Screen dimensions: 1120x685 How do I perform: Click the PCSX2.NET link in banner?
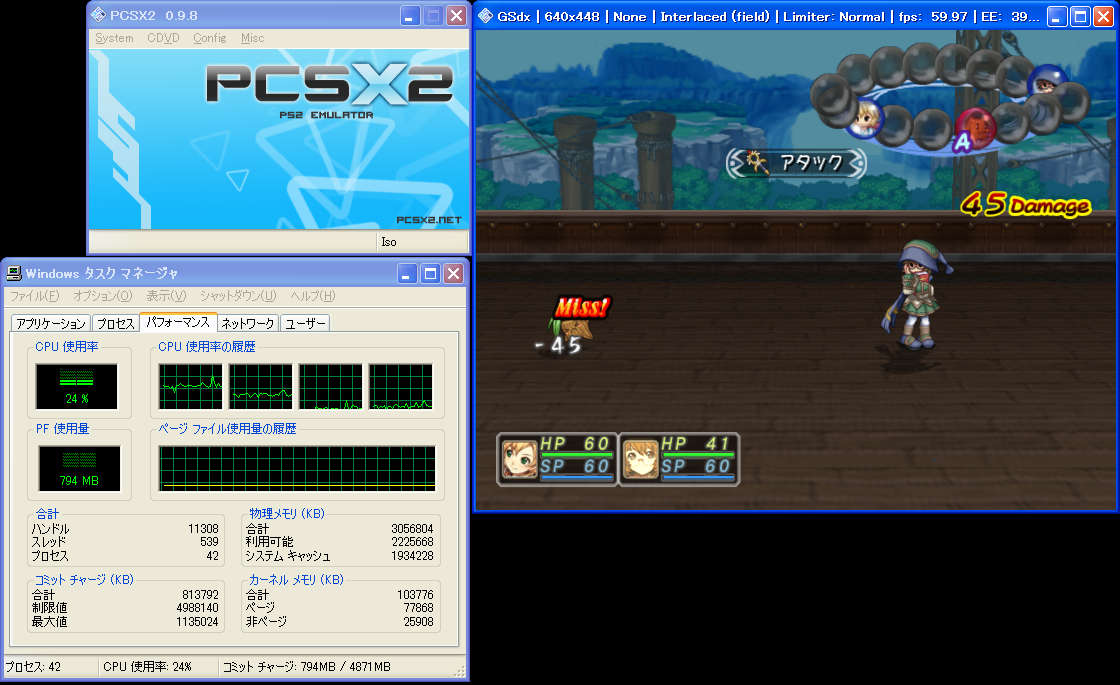point(429,220)
